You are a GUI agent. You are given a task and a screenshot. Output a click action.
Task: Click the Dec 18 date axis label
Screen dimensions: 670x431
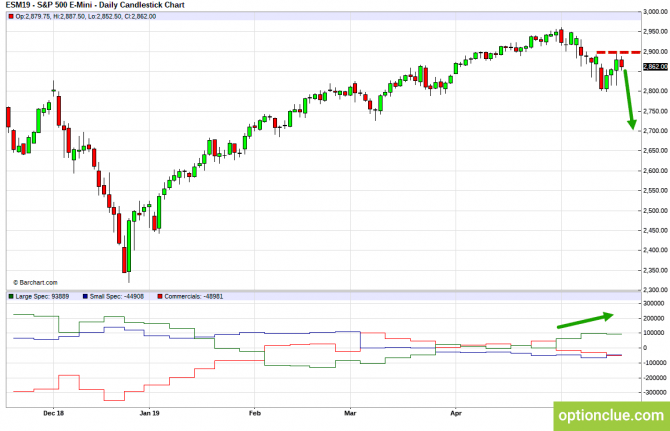tap(54, 413)
